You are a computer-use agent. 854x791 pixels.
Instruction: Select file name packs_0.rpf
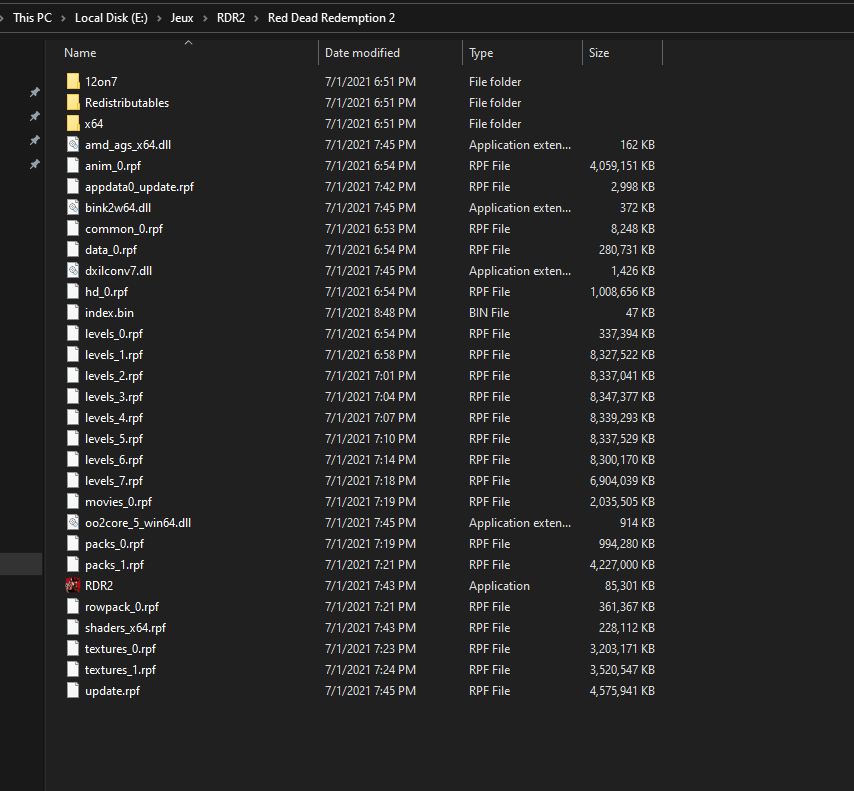click(114, 544)
